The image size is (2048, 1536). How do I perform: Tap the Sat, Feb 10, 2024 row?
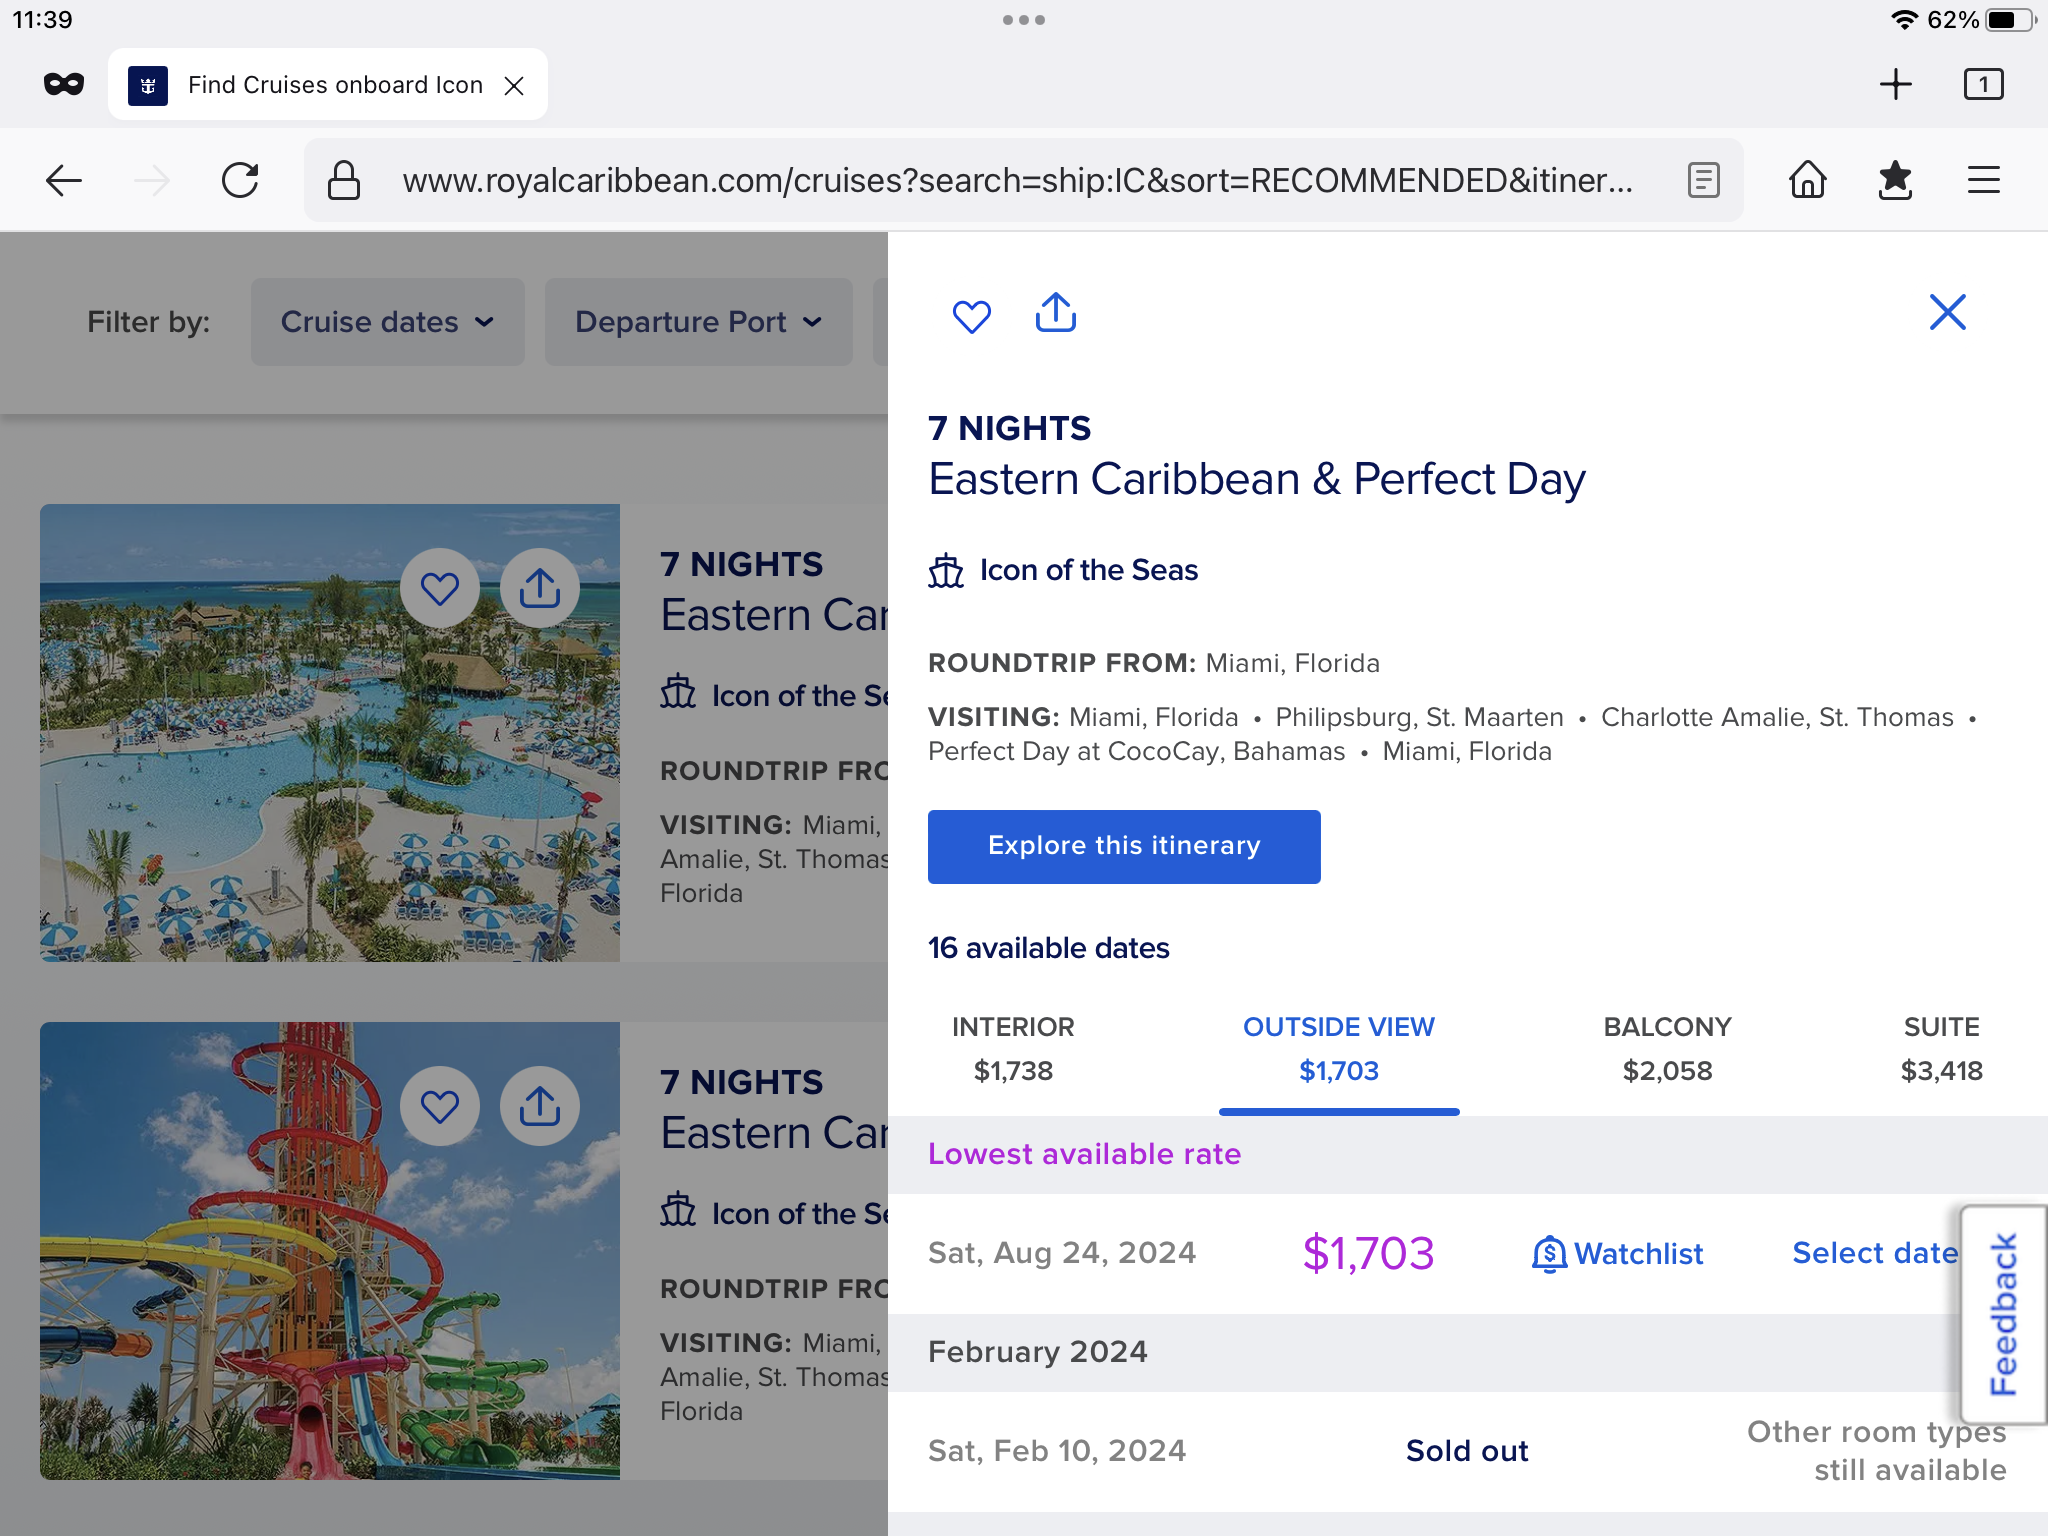pyautogui.click(x=1468, y=1451)
